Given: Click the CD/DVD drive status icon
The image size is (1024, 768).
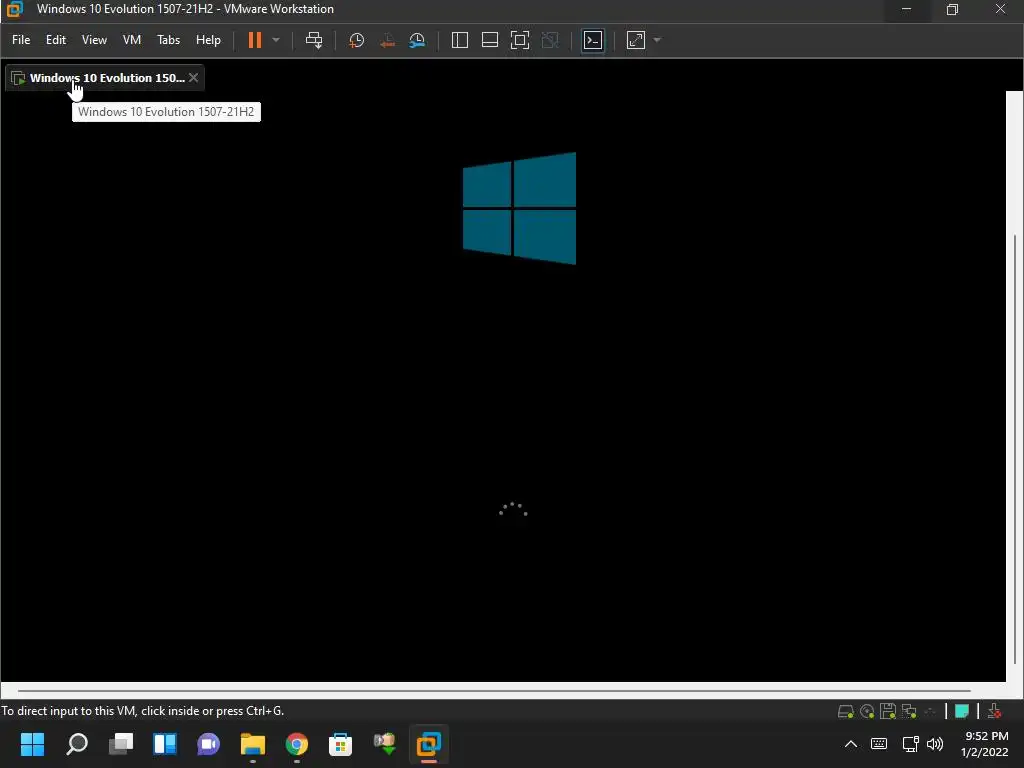Looking at the screenshot, I should tap(867, 711).
